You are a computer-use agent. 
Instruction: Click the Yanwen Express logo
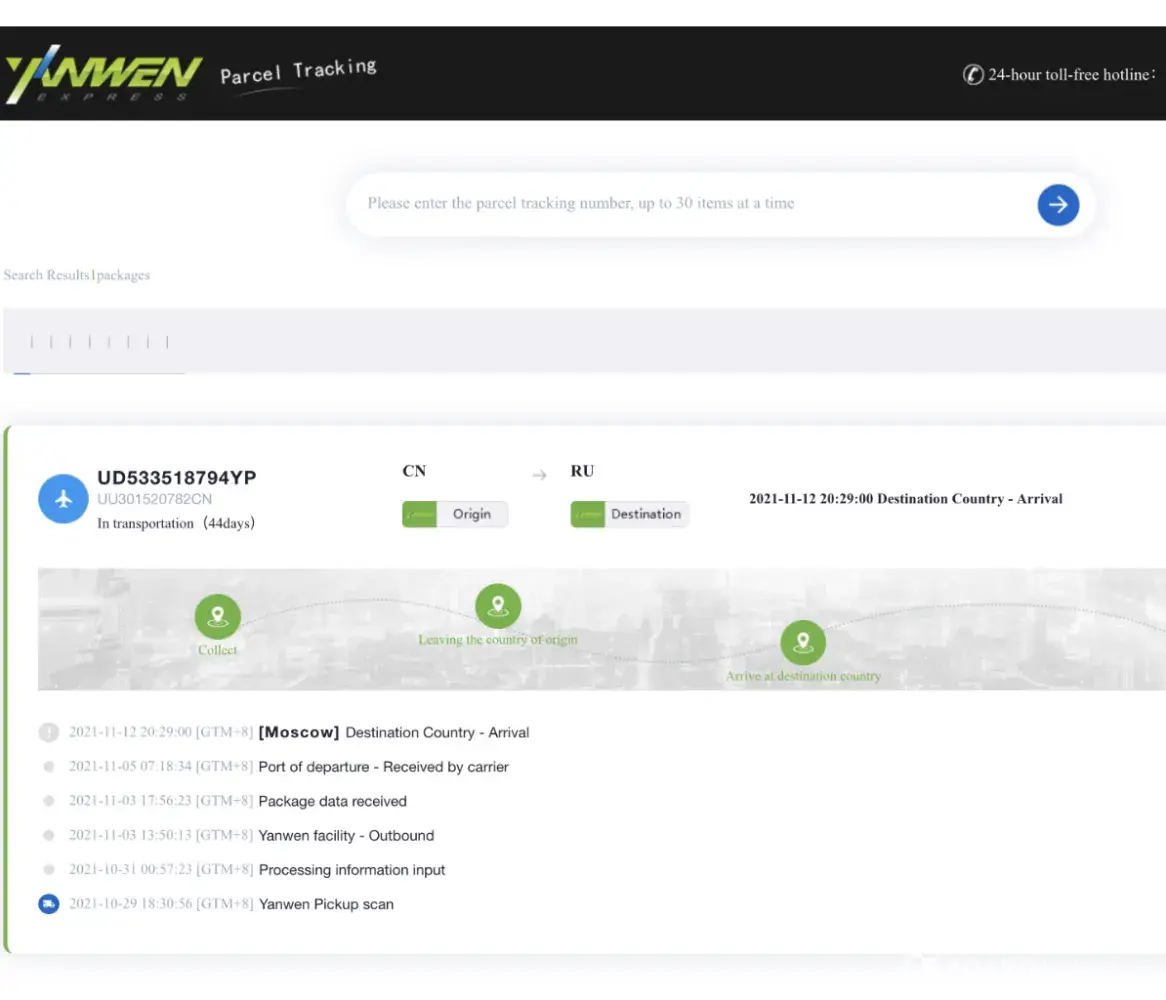coord(103,74)
